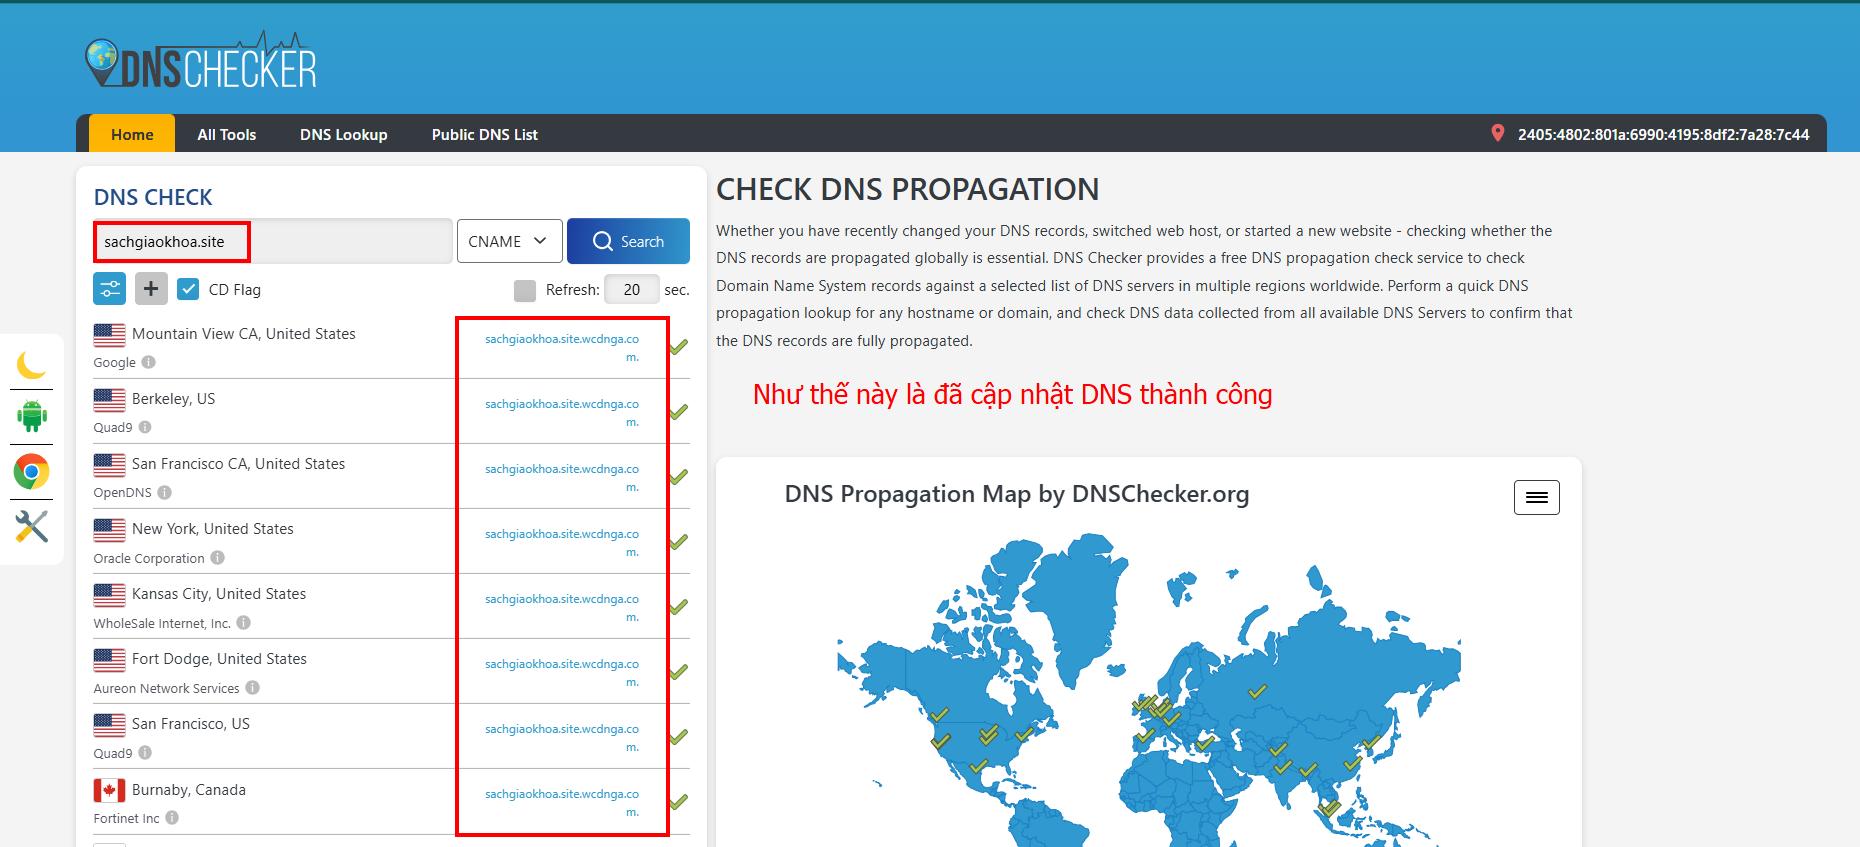Click the DNS settings sliders icon
The width and height of the screenshot is (1860, 847).
click(110, 289)
